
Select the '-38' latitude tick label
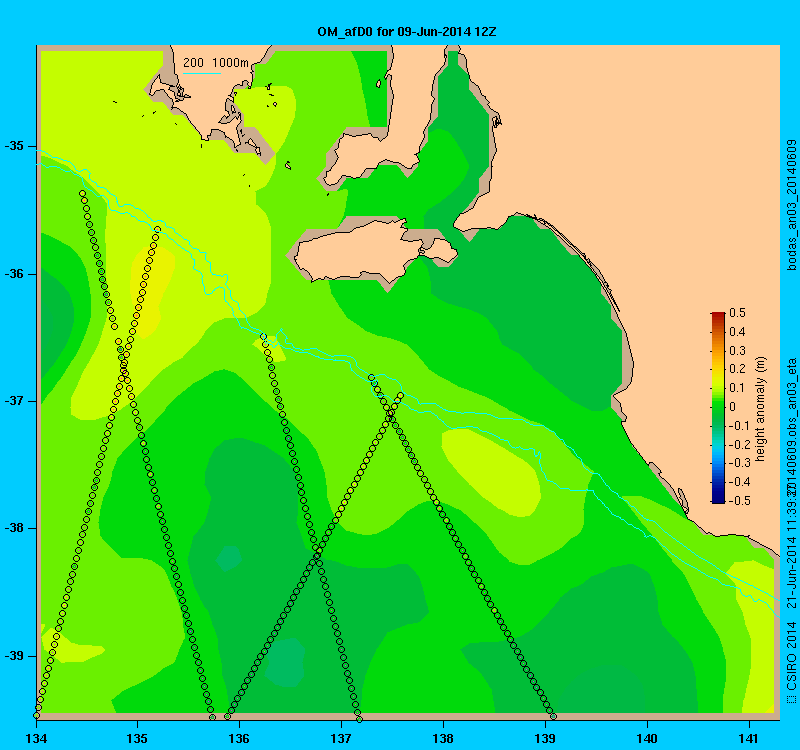[14, 528]
